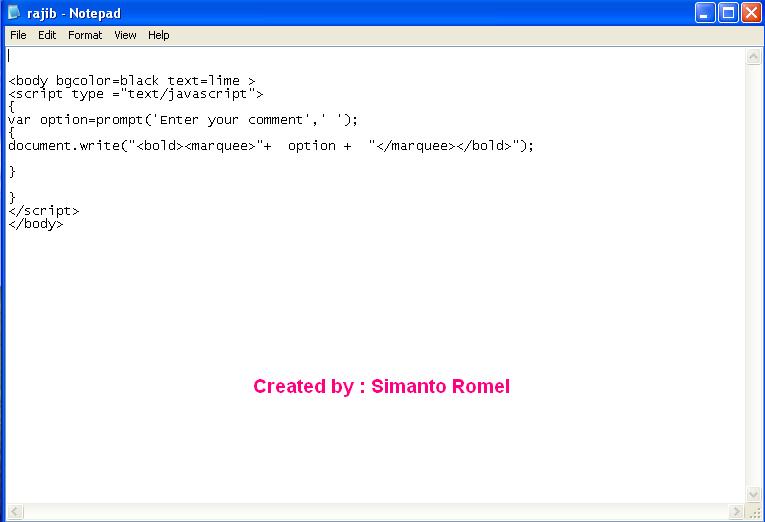Open the Edit menu
Screen dimensions: 765x522
47,35
